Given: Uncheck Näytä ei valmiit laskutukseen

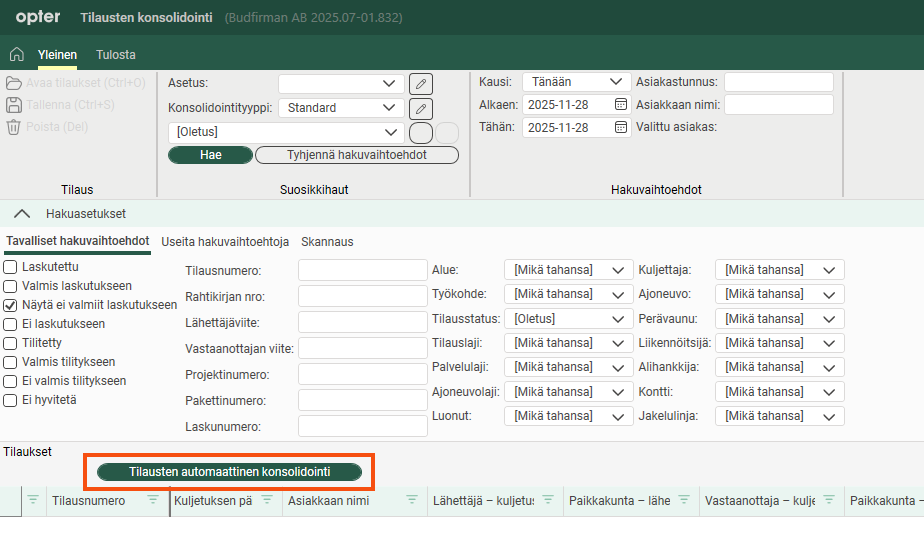Looking at the screenshot, I should coord(10,305).
